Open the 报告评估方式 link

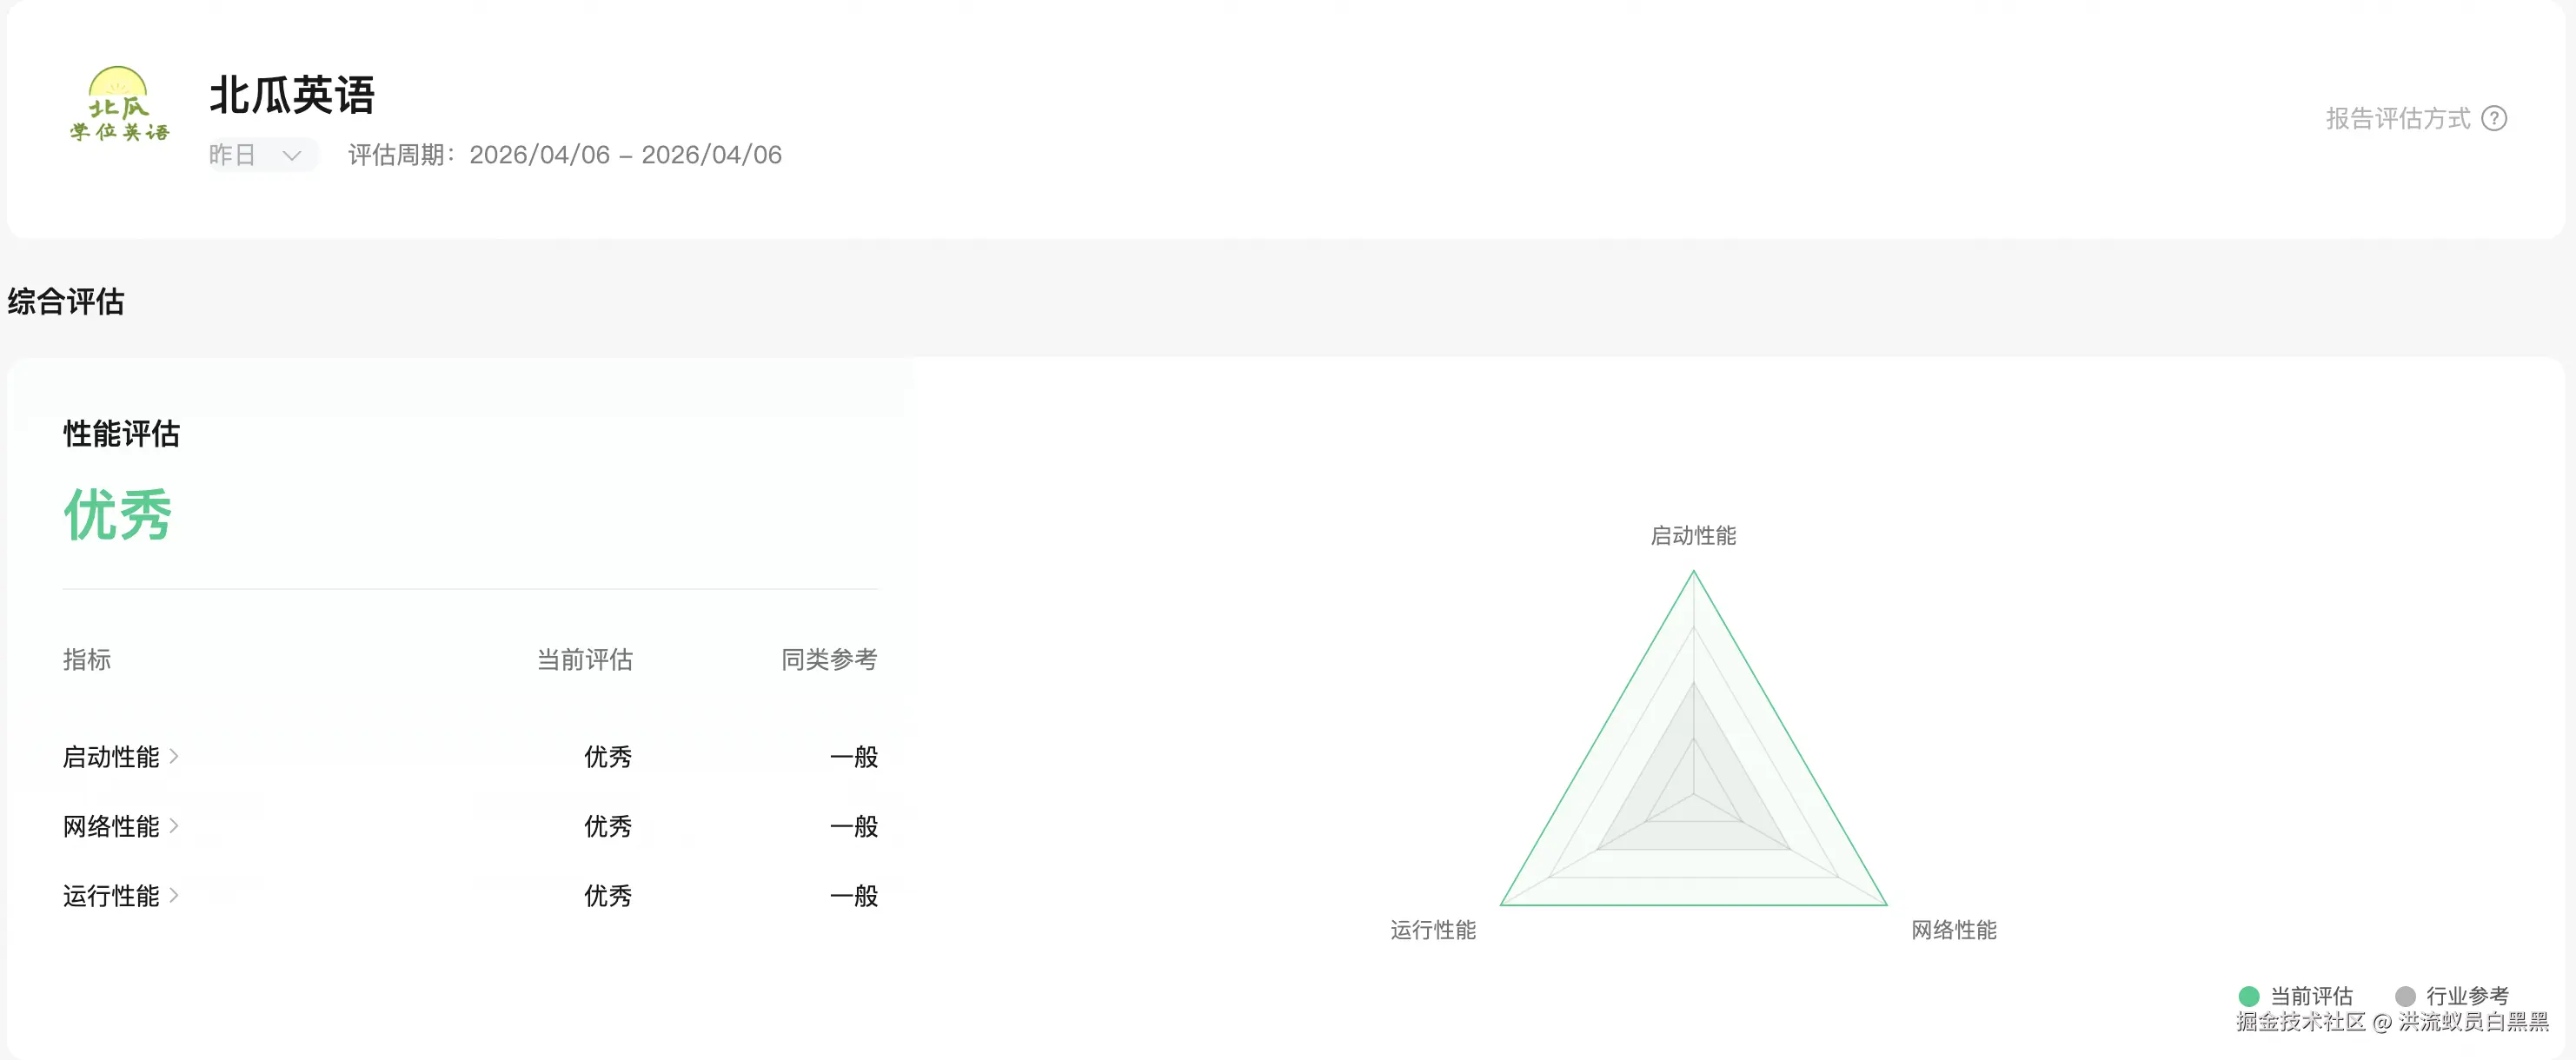click(2397, 119)
